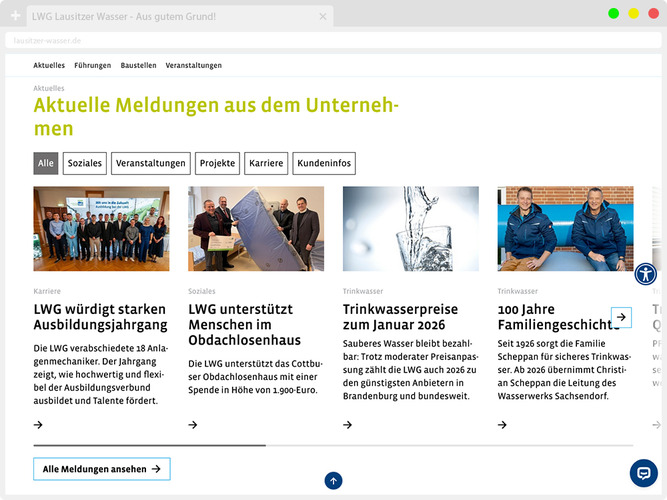
Task: Select the Alle filter
Action: pyautogui.click(x=46, y=163)
